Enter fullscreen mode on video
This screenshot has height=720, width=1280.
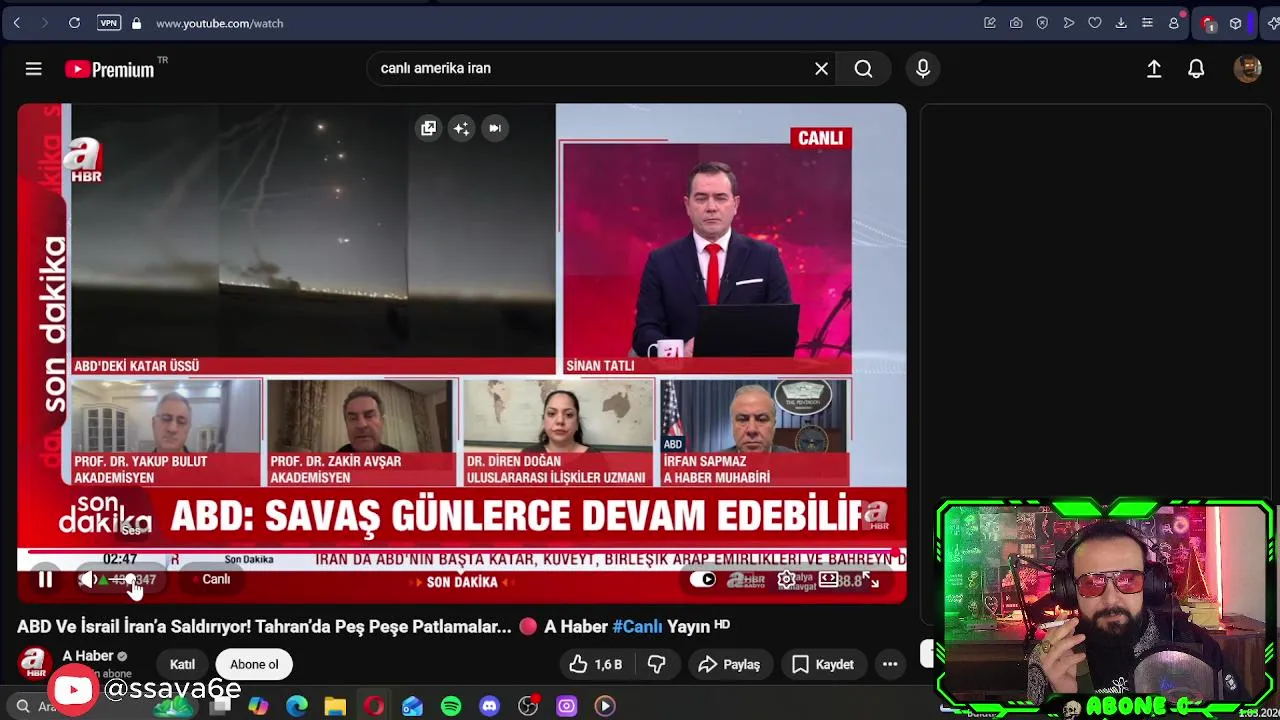point(871,579)
